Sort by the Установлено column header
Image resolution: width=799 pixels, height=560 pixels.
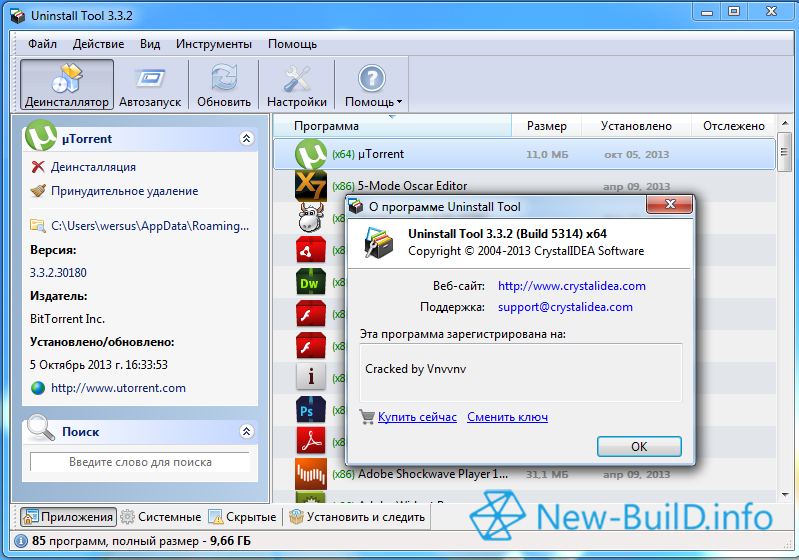636,126
